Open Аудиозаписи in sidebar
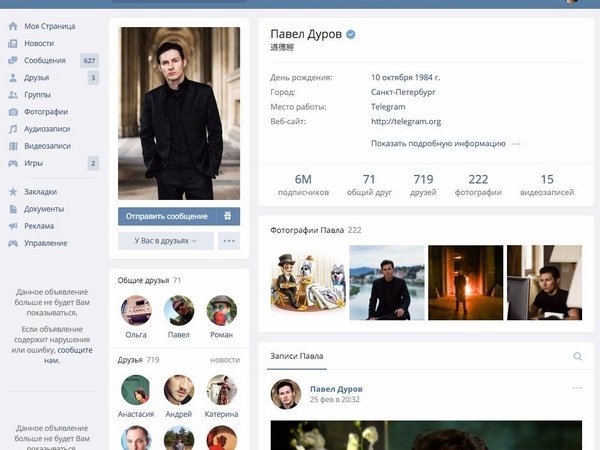The image size is (600, 450). tap(47, 129)
